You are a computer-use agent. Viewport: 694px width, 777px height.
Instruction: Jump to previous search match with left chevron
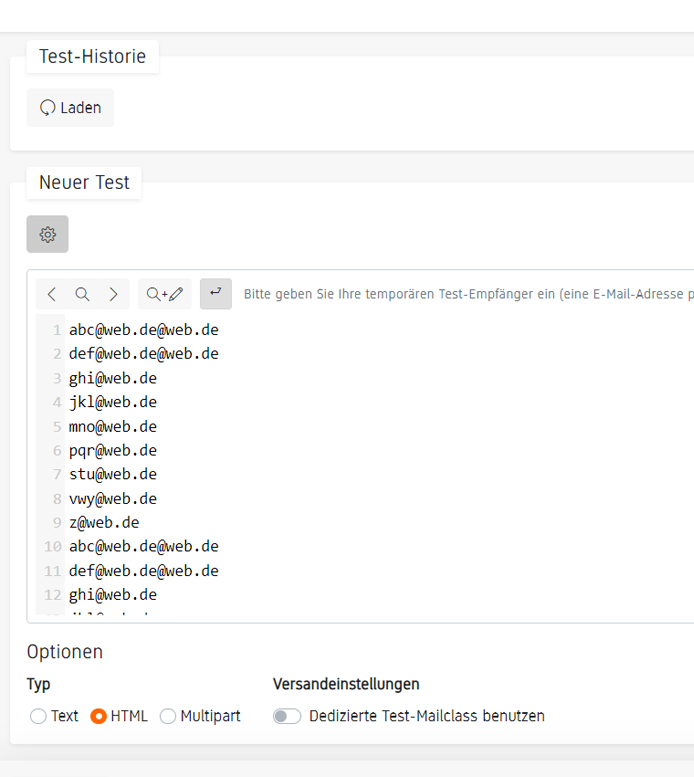click(52, 294)
